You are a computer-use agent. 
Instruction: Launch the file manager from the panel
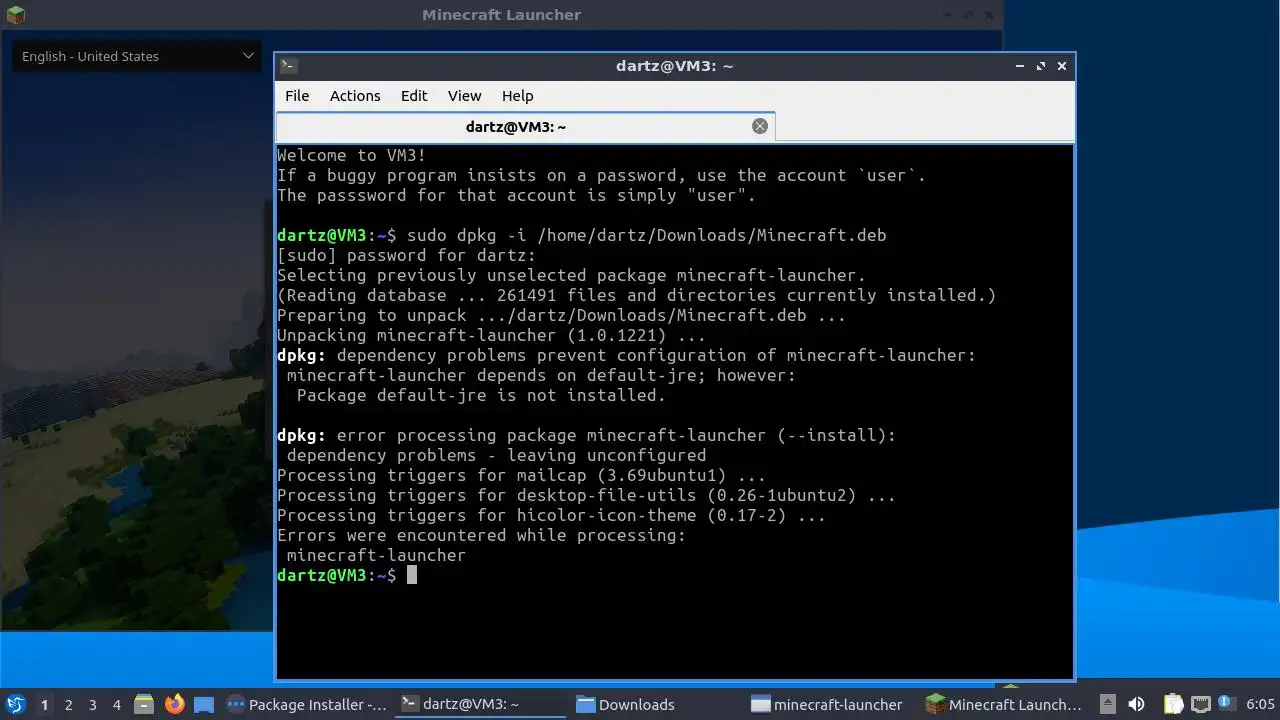pyautogui.click(x=144, y=704)
